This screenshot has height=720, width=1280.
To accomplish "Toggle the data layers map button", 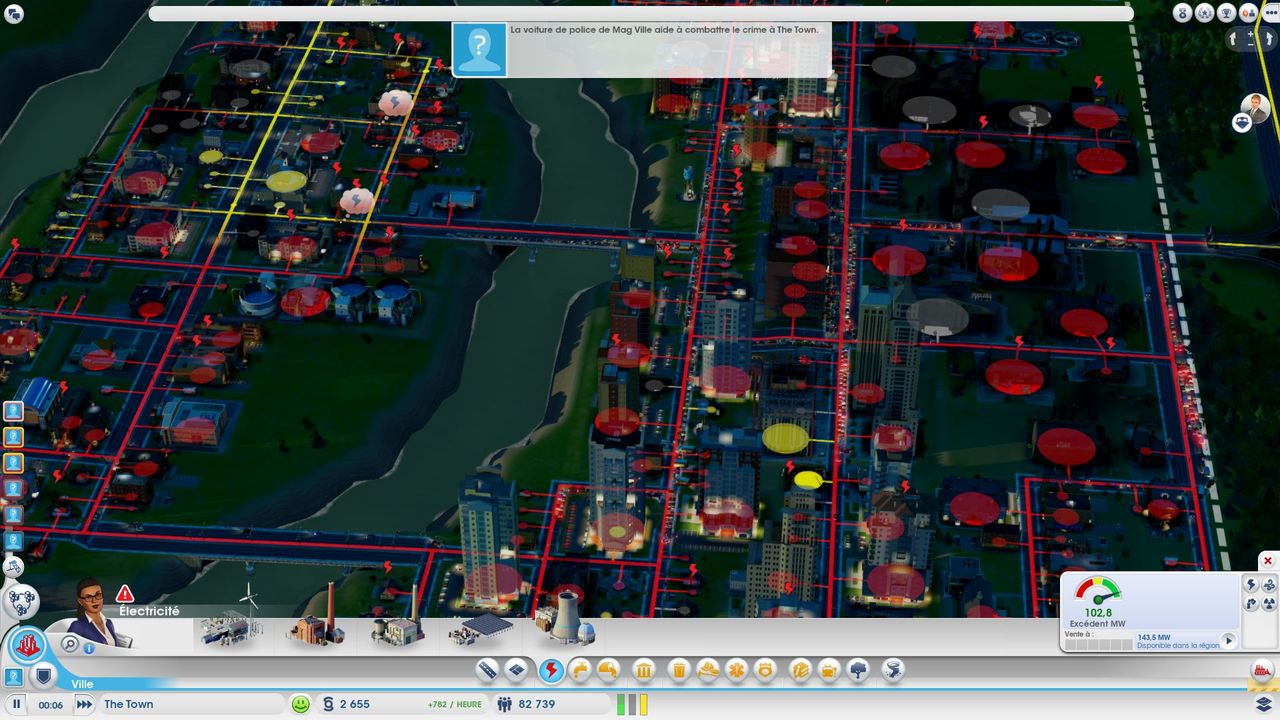I will tap(1263, 704).
